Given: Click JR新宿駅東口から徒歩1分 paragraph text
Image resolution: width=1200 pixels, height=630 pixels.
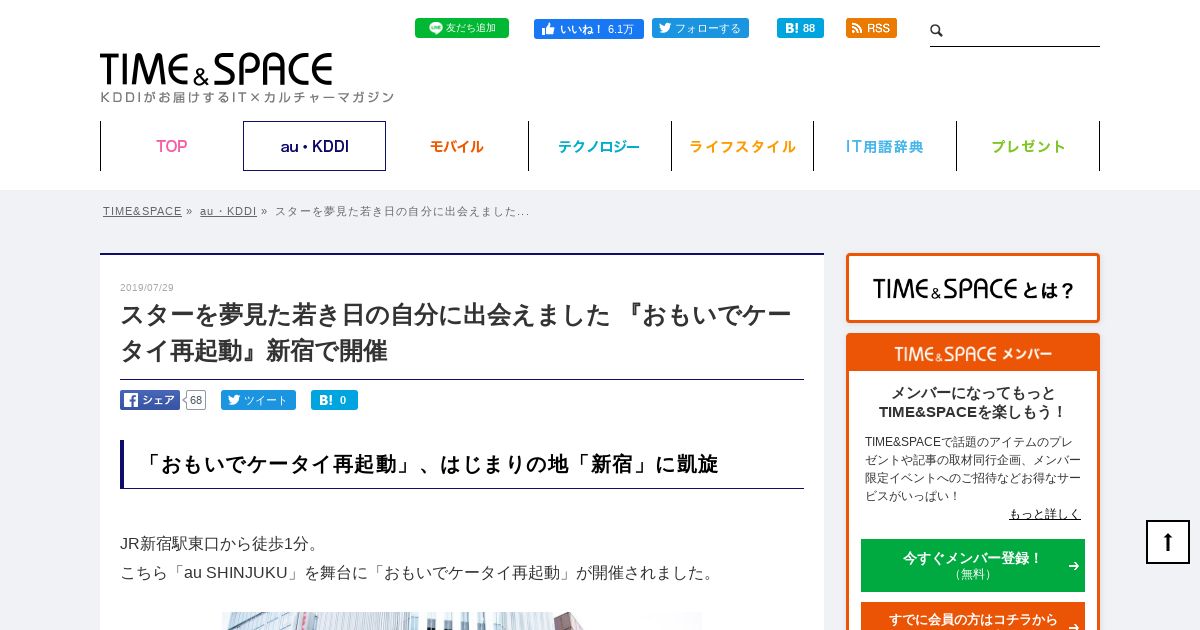Looking at the screenshot, I should [220, 544].
